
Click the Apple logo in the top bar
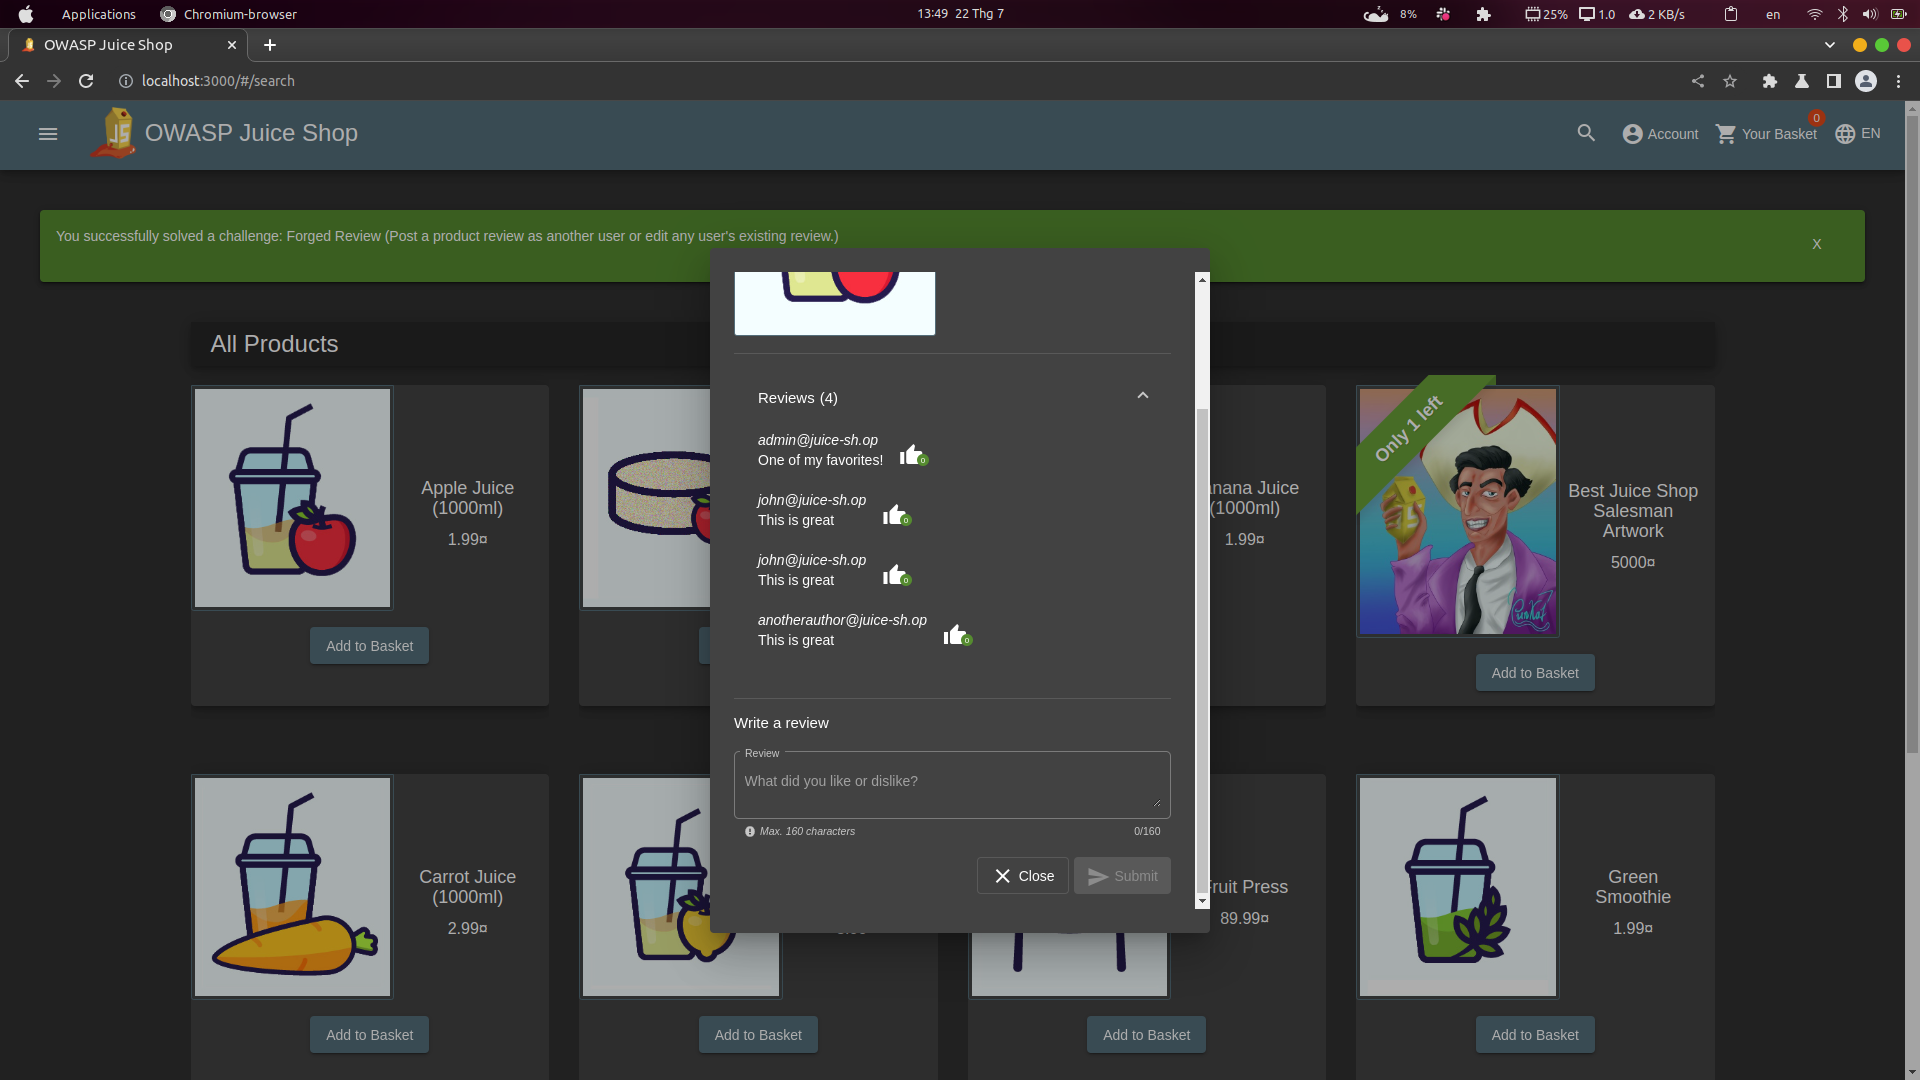click(x=26, y=14)
